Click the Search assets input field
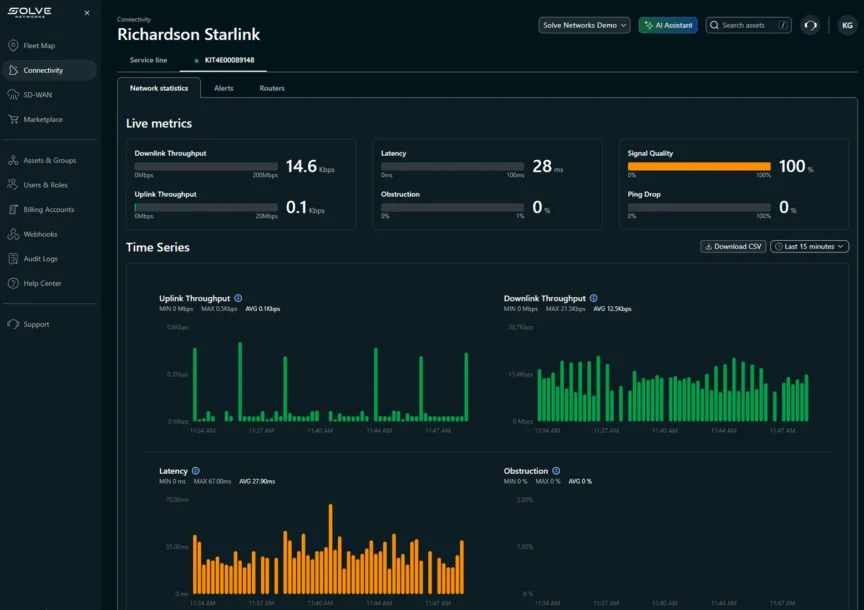This screenshot has height=610, width=864. [x=746, y=25]
